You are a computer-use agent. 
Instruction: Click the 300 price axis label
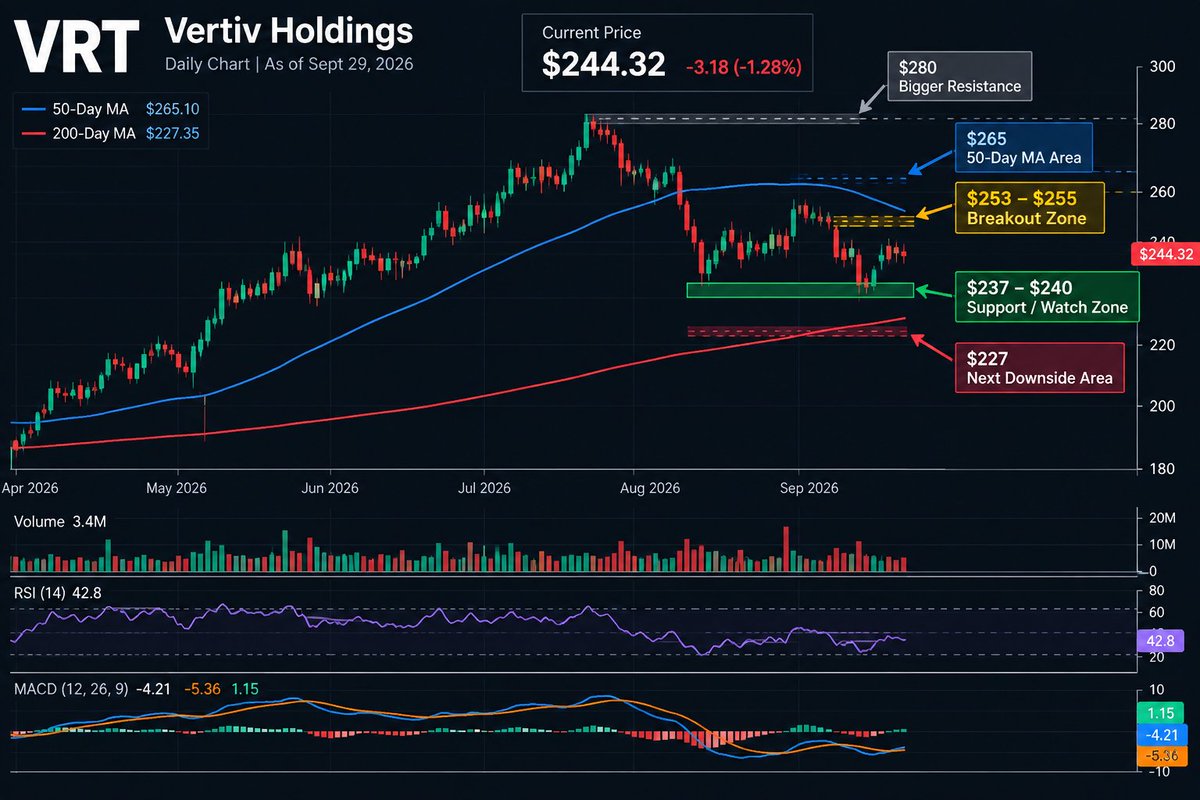click(x=1163, y=67)
